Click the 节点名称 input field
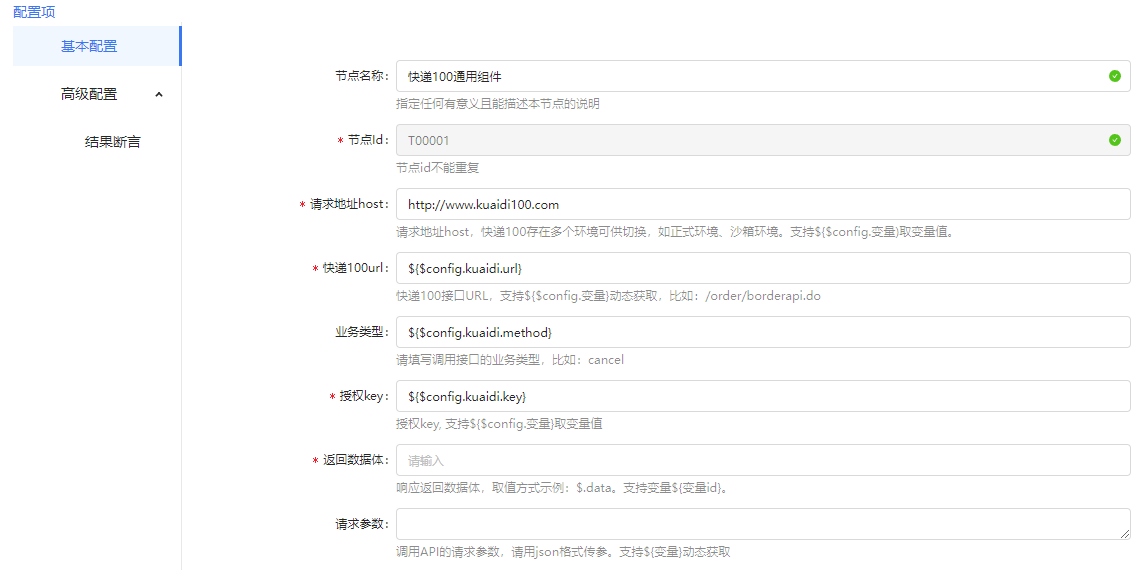The width and height of the screenshot is (1142, 570). pos(750,76)
